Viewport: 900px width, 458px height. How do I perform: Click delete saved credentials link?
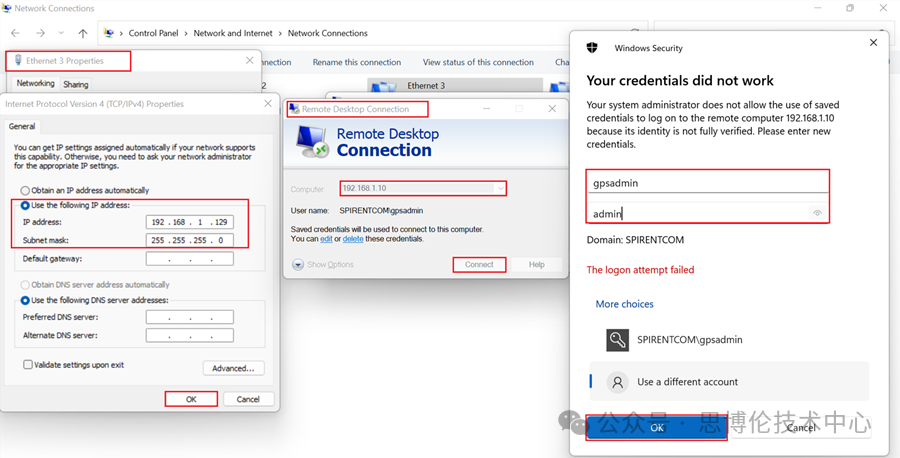point(353,239)
